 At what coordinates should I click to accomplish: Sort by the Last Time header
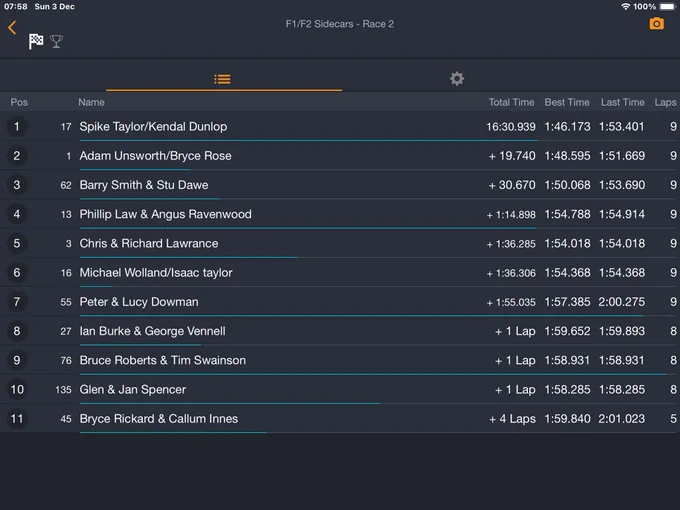[x=622, y=102]
